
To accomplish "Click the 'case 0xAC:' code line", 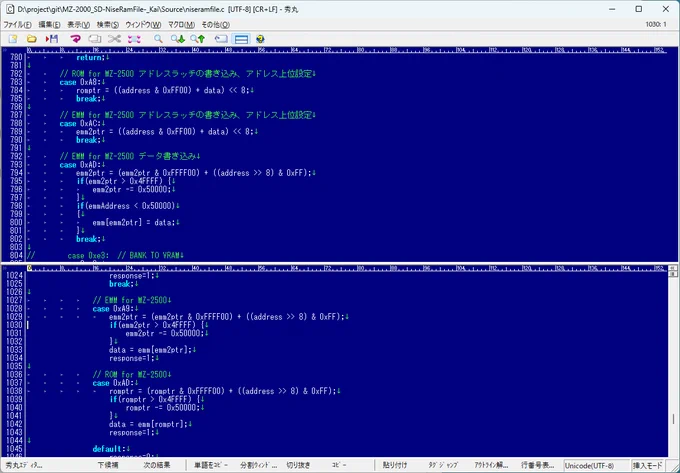I will (x=80, y=124).
